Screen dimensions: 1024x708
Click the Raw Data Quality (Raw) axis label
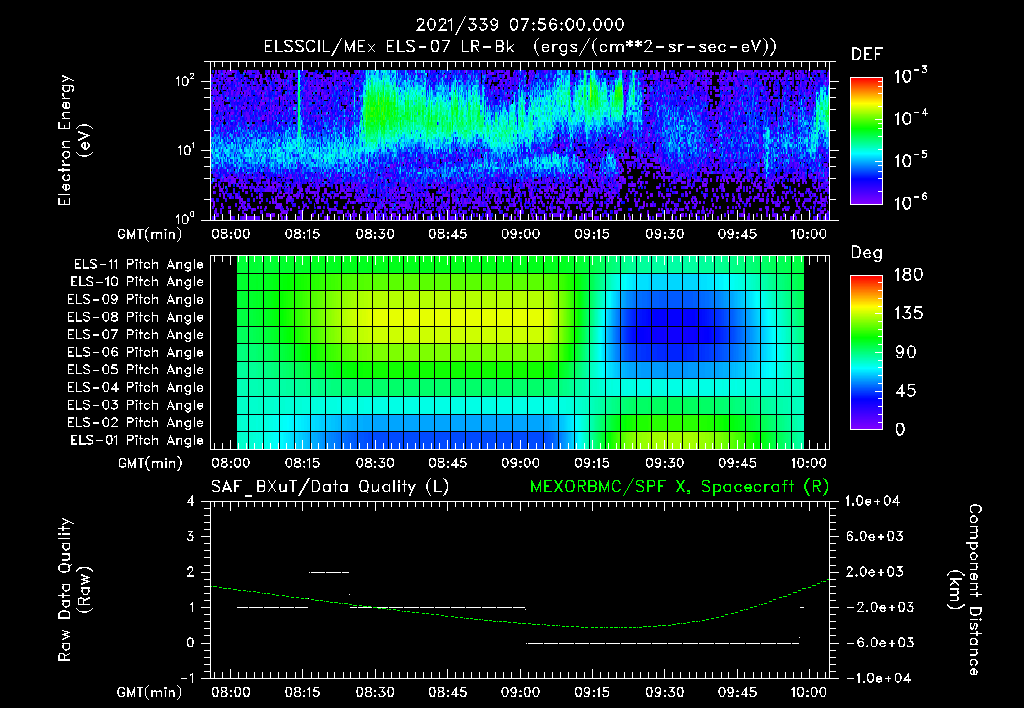point(74,590)
